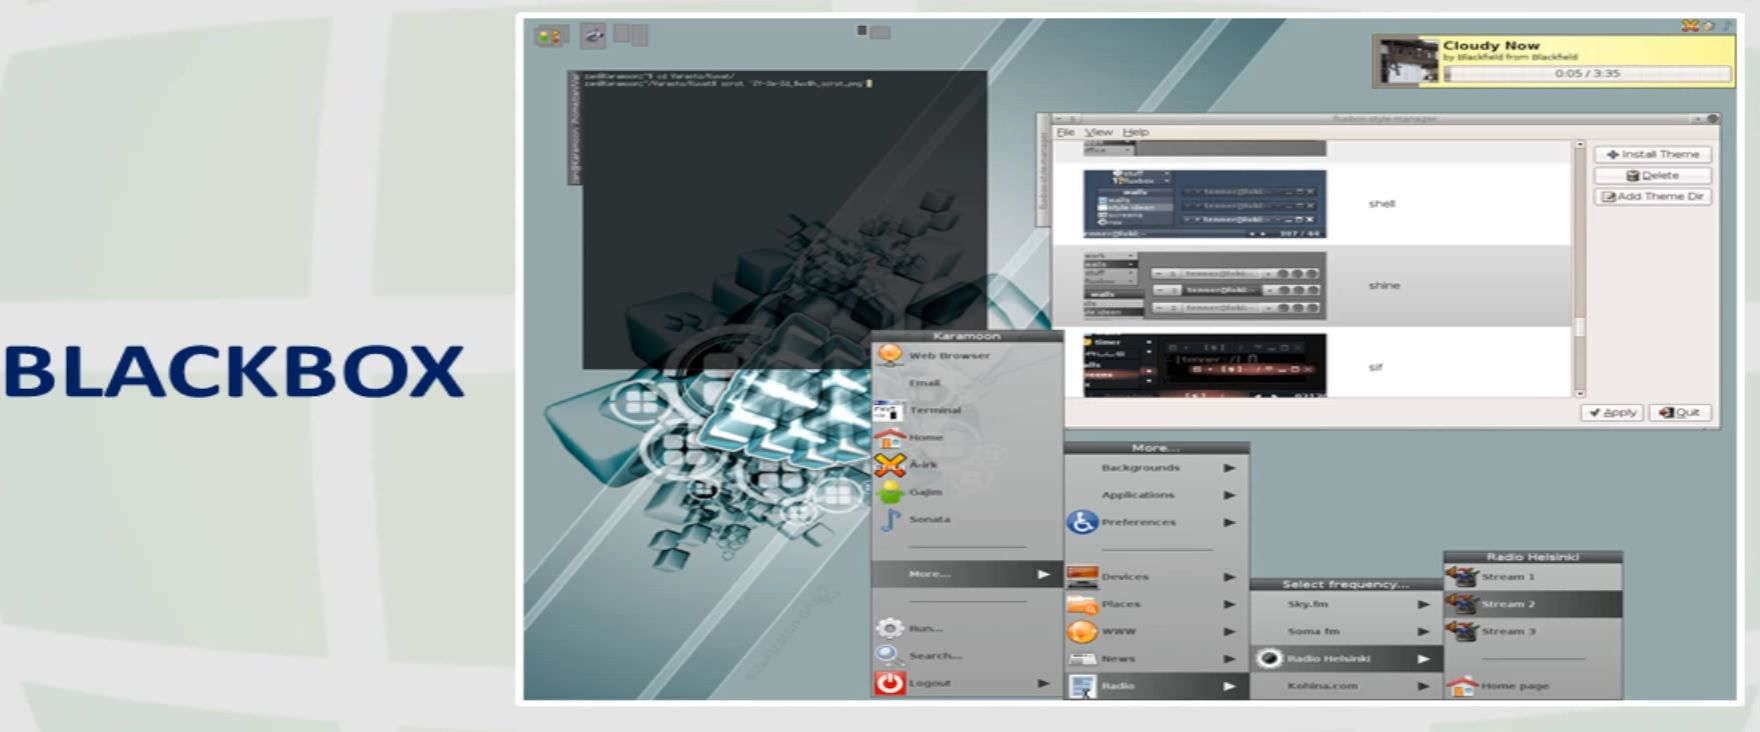Click the Run gear icon

889,629
